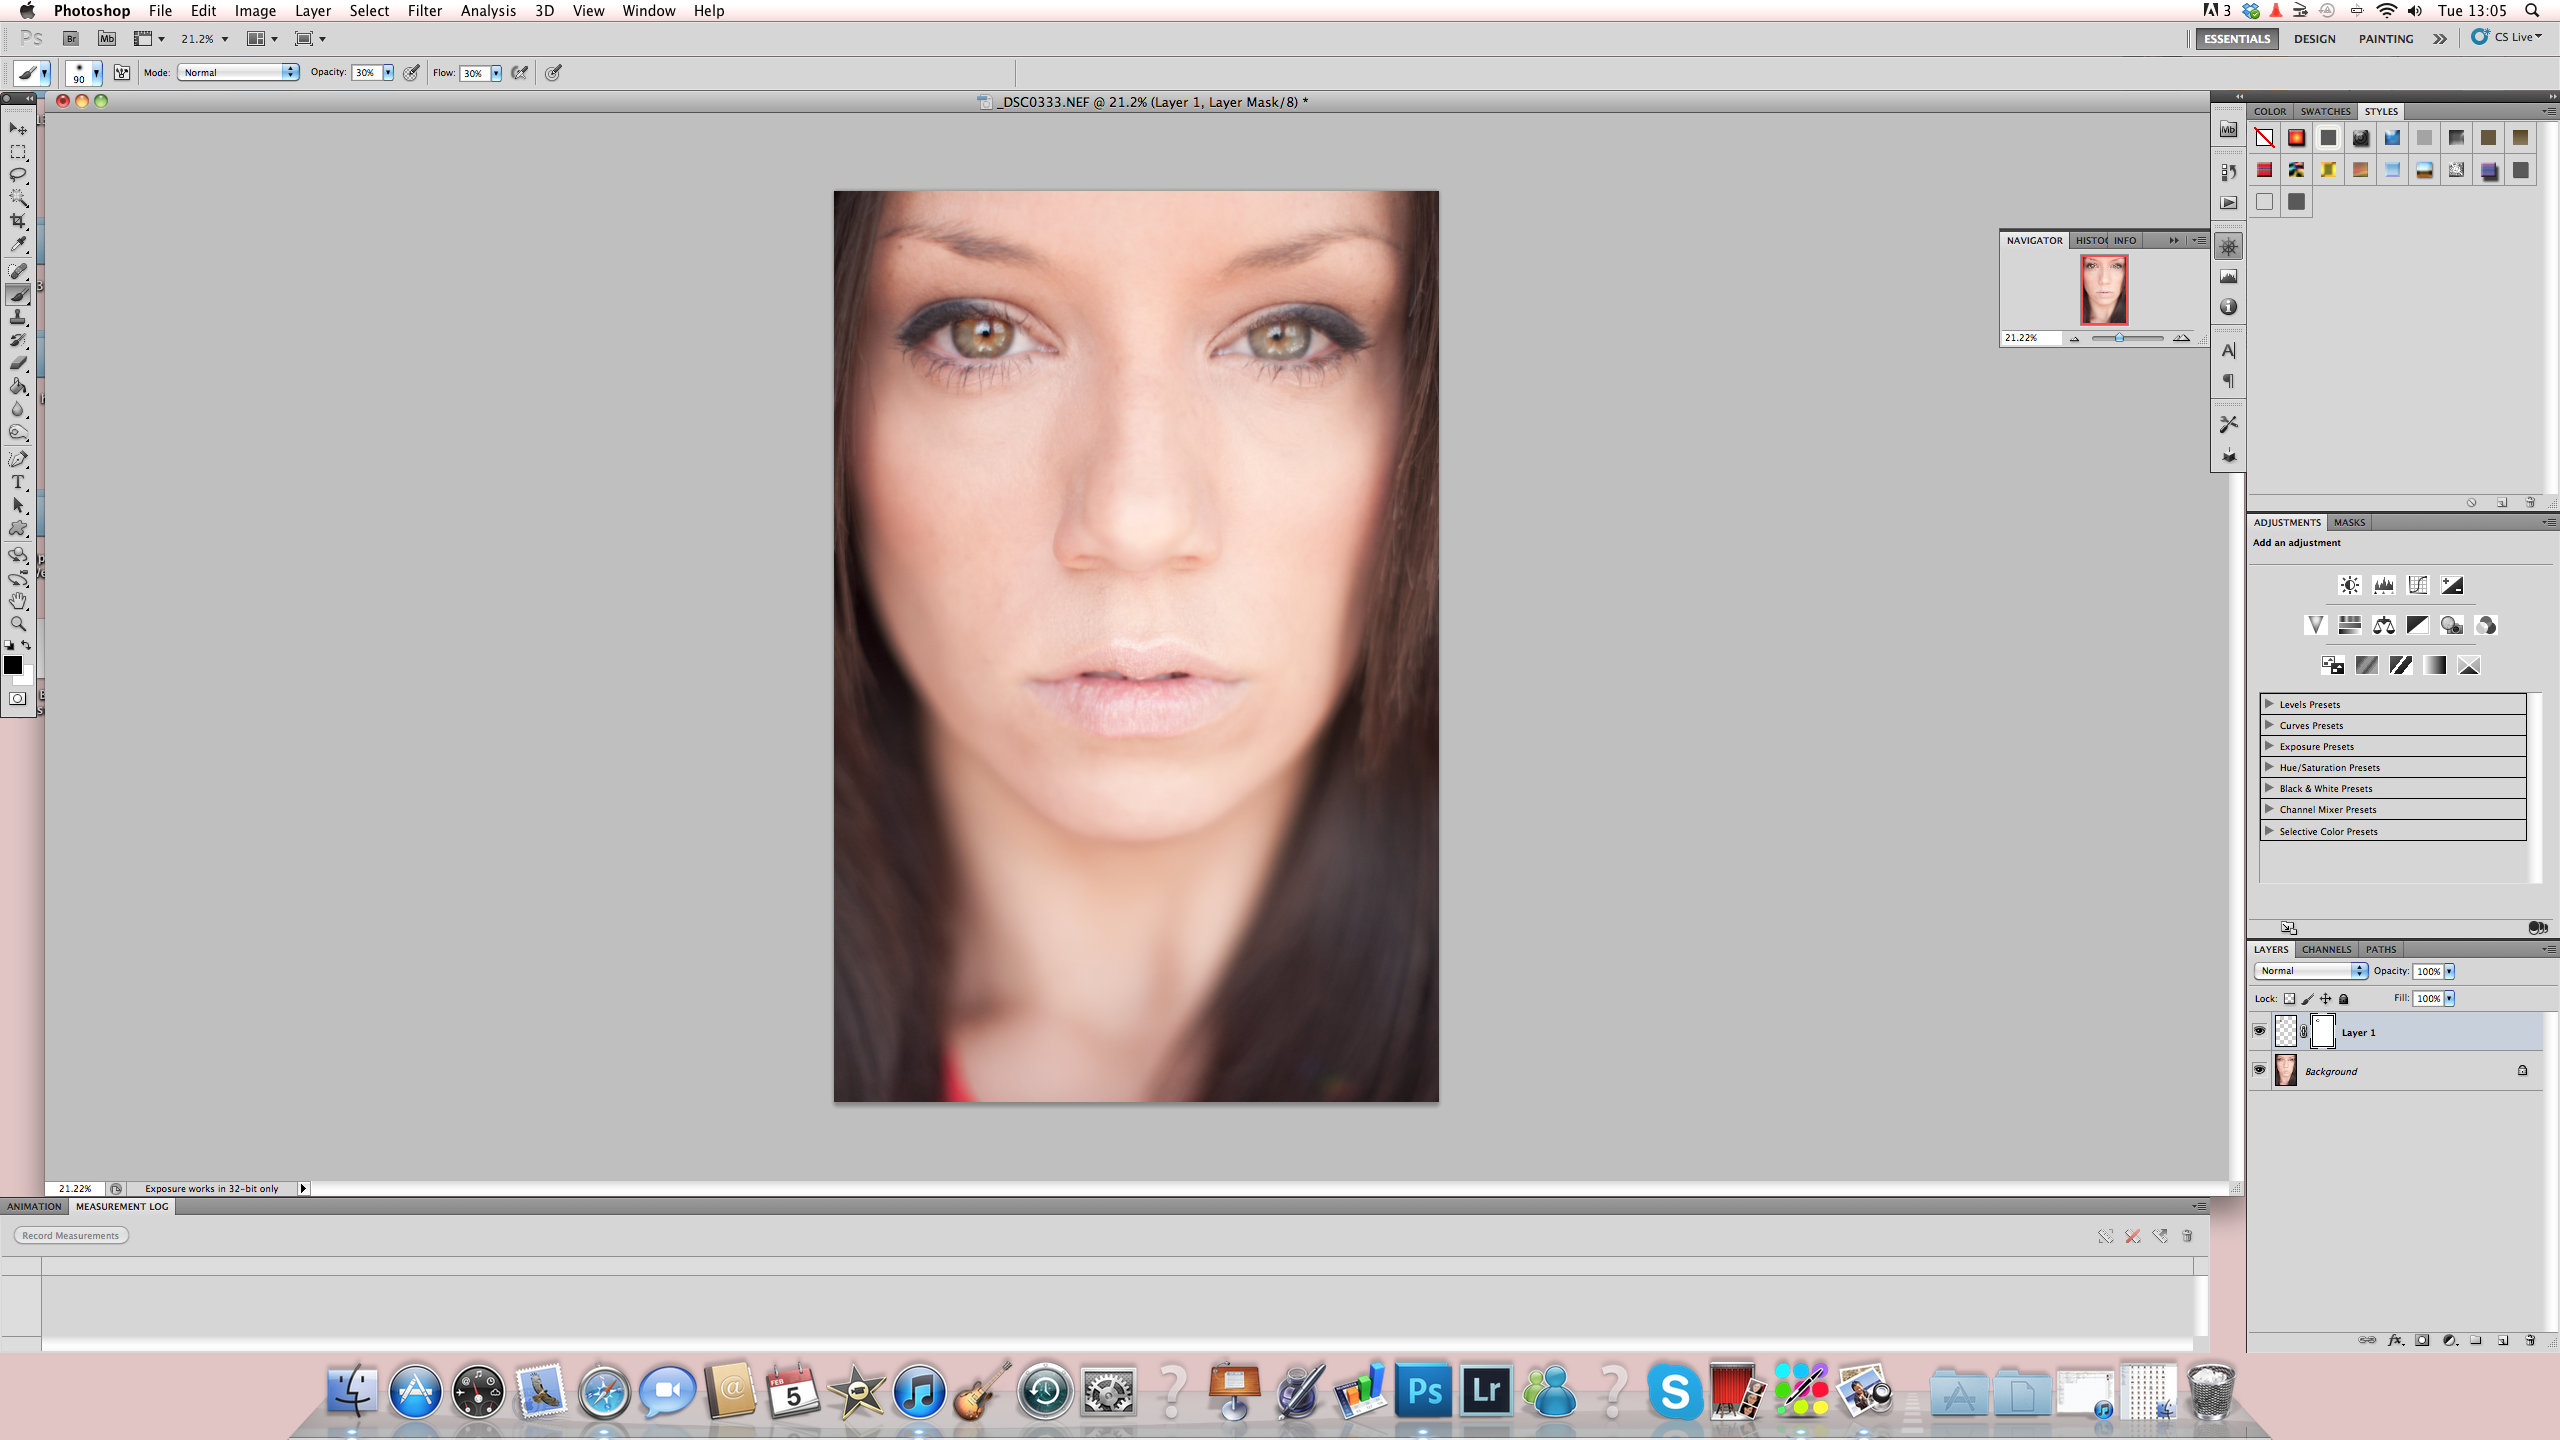Image resolution: width=2560 pixels, height=1440 pixels.
Task: Click the Record Measurements button
Action: tap(70, 1235)
